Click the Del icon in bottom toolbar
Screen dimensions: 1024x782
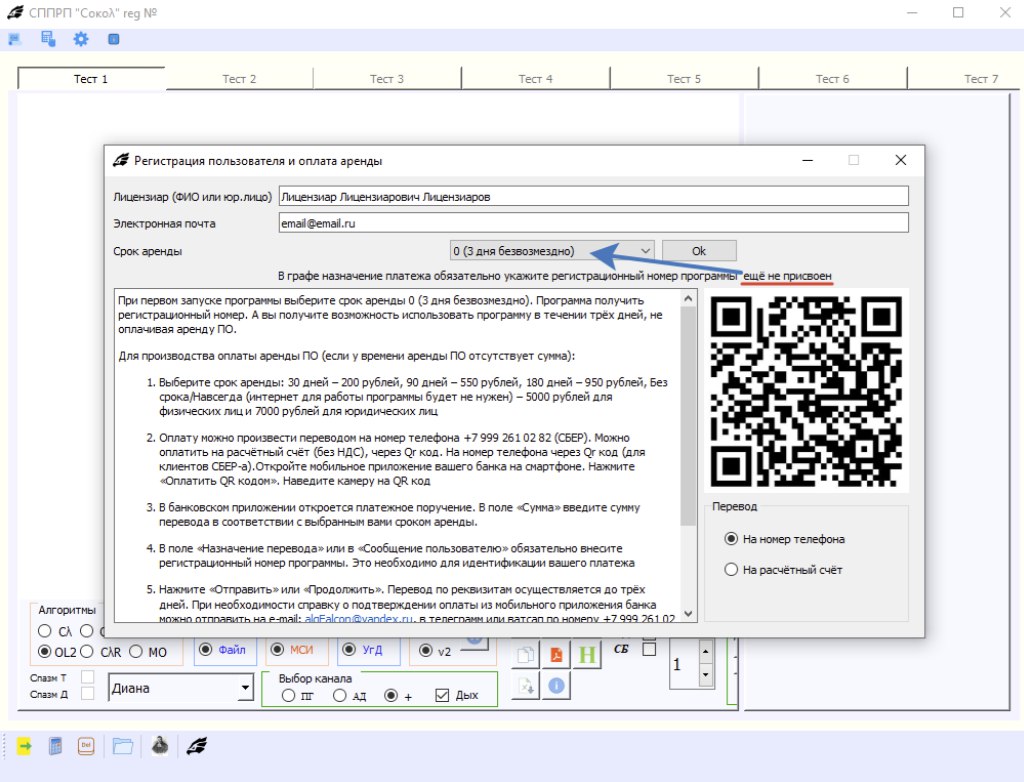[86, 745]
